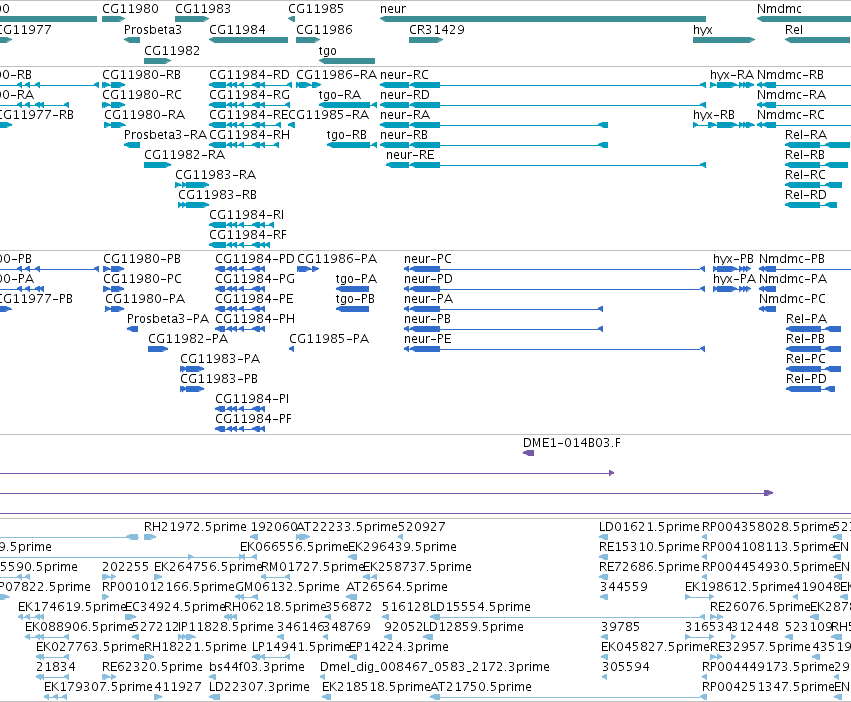Click protein label CG11982-PA
This screenshot has width=851, height=702.
(x=188, y=339)
